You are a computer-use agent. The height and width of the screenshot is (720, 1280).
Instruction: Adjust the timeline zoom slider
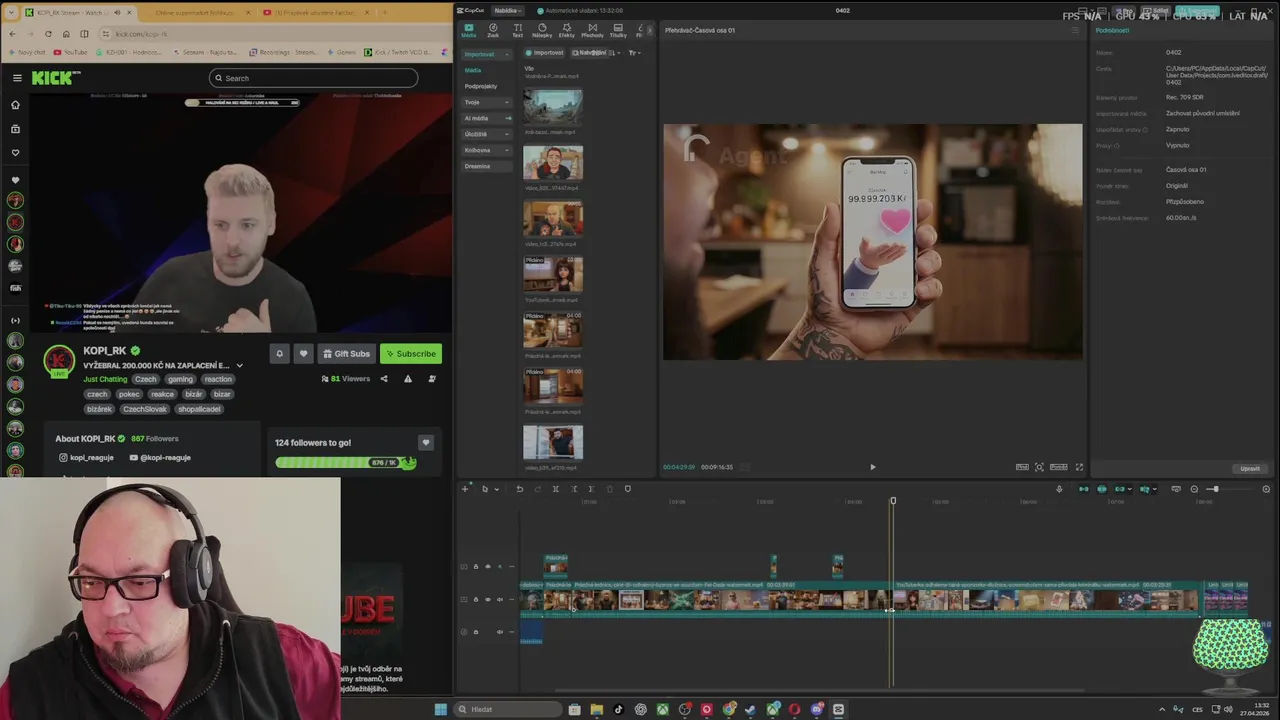point(1215,489)
